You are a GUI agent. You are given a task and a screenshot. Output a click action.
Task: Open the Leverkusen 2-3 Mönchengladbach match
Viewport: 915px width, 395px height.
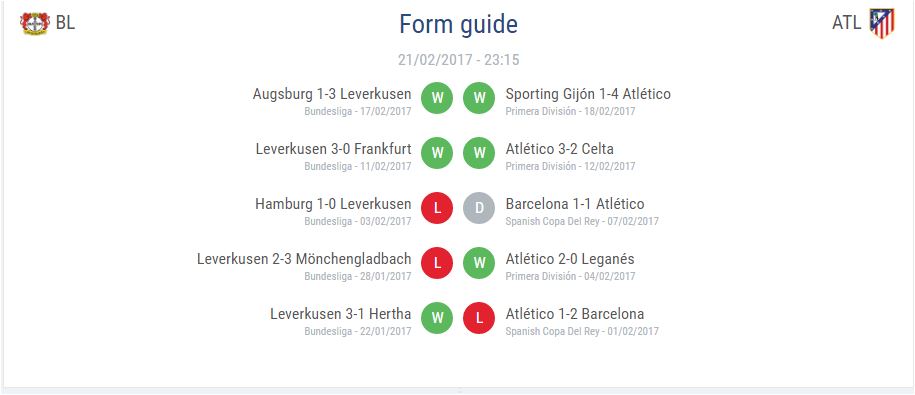(x=304, y=258)
